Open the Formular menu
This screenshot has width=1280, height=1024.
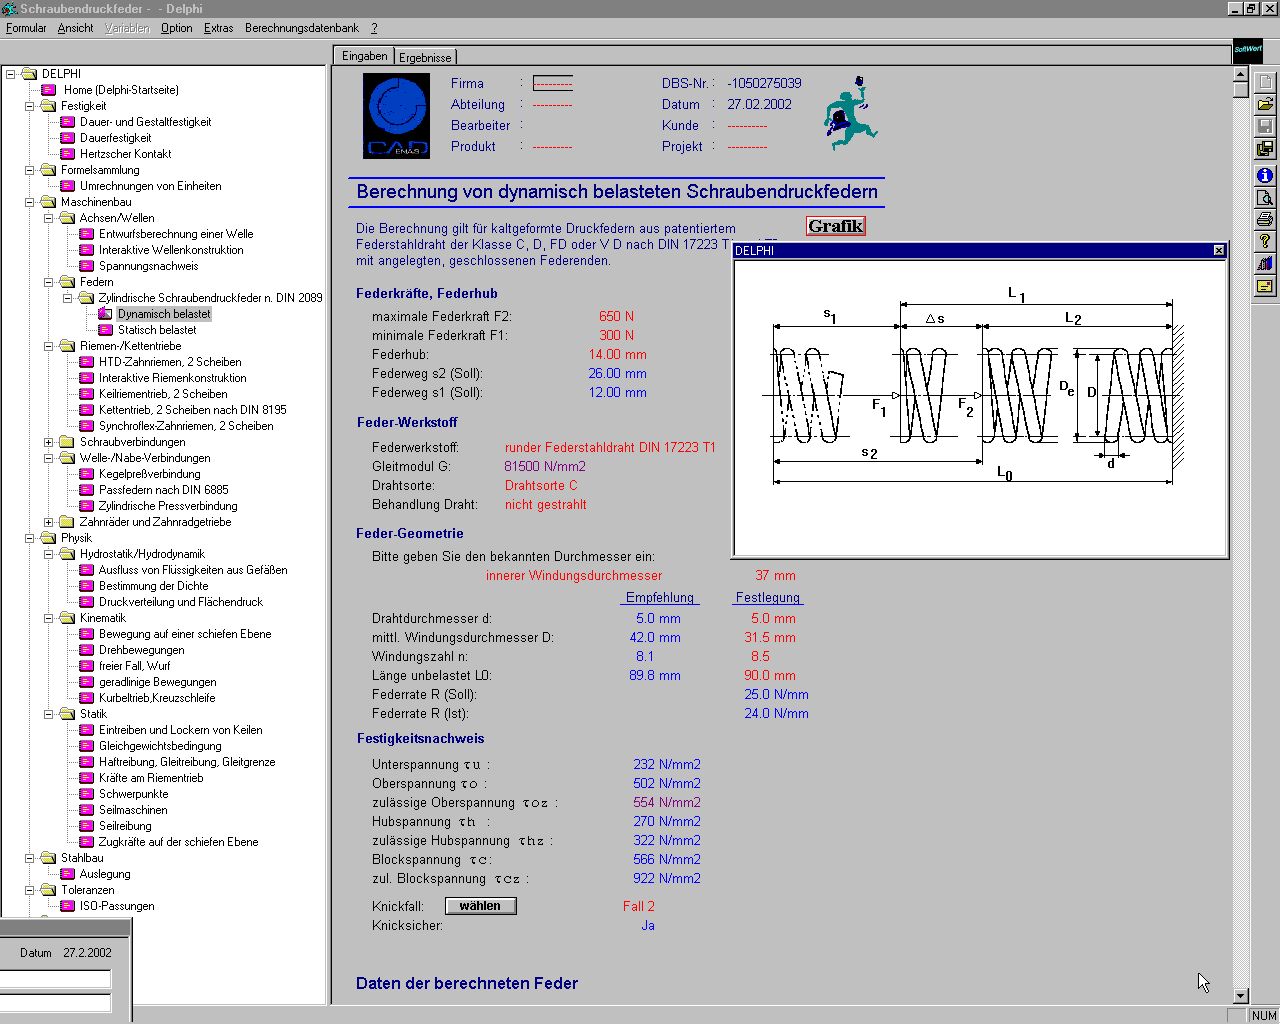pos(26,28)
